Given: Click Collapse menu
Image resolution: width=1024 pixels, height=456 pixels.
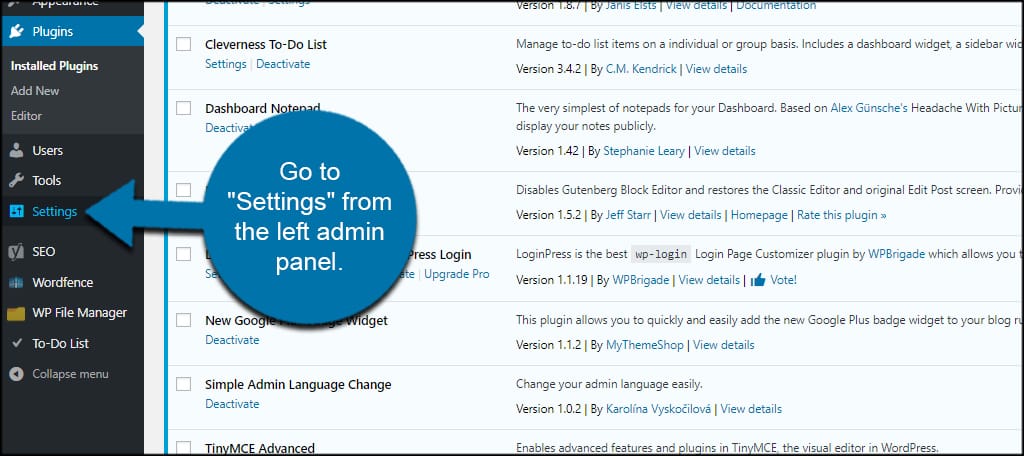Looking at the screenshot, I should [x=71, y=374].
